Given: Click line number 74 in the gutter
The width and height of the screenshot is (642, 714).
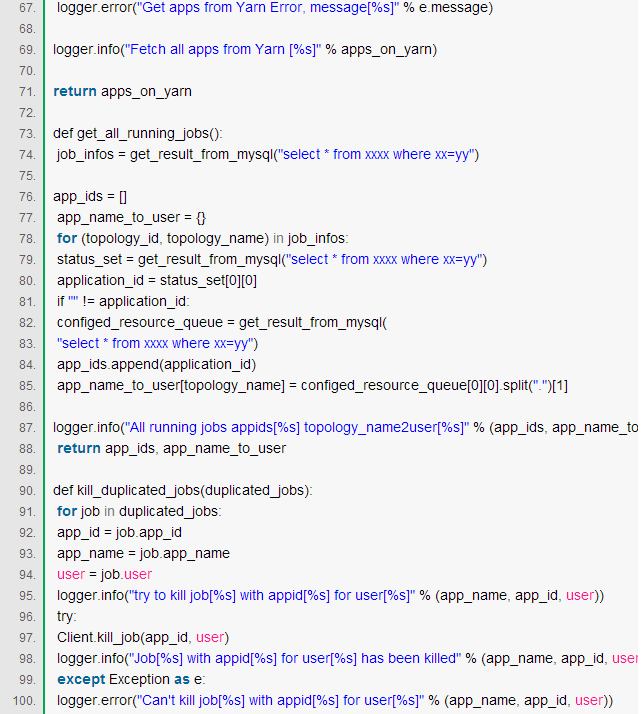Looking at the screenshot, I should [x=27, y=155].
